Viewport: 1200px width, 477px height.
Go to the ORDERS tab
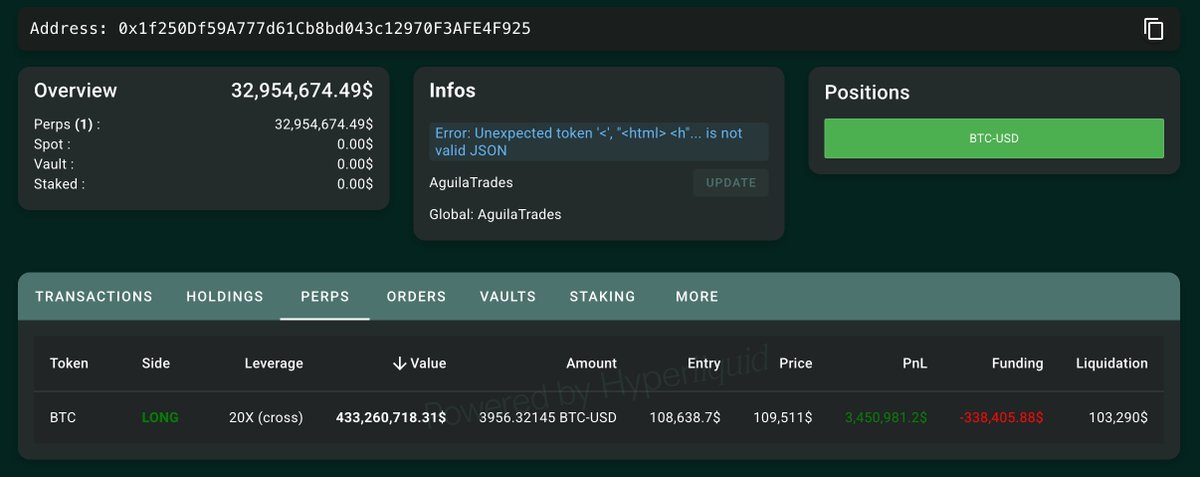pyautogui.click(x=416, y=296)
